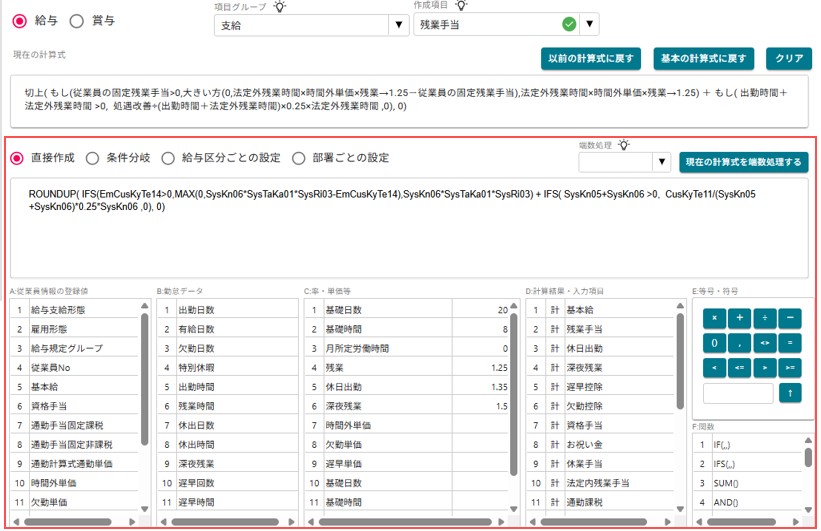Click into the ROUNDUP formula editing area
Viewport: 821px width, 531px height.
coord(409,228)
